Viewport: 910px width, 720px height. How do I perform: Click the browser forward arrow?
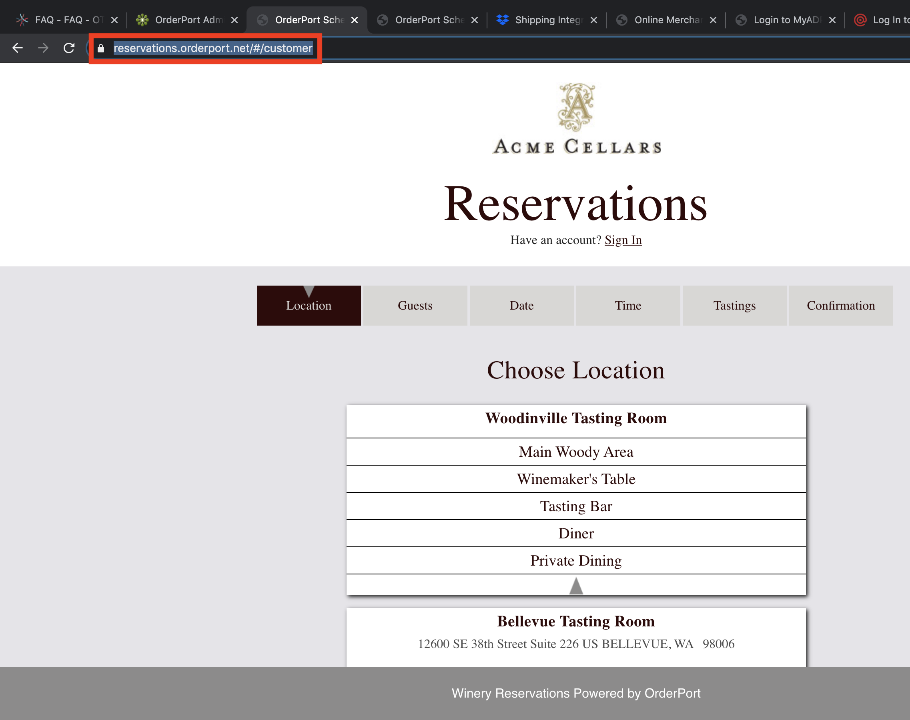43,48
